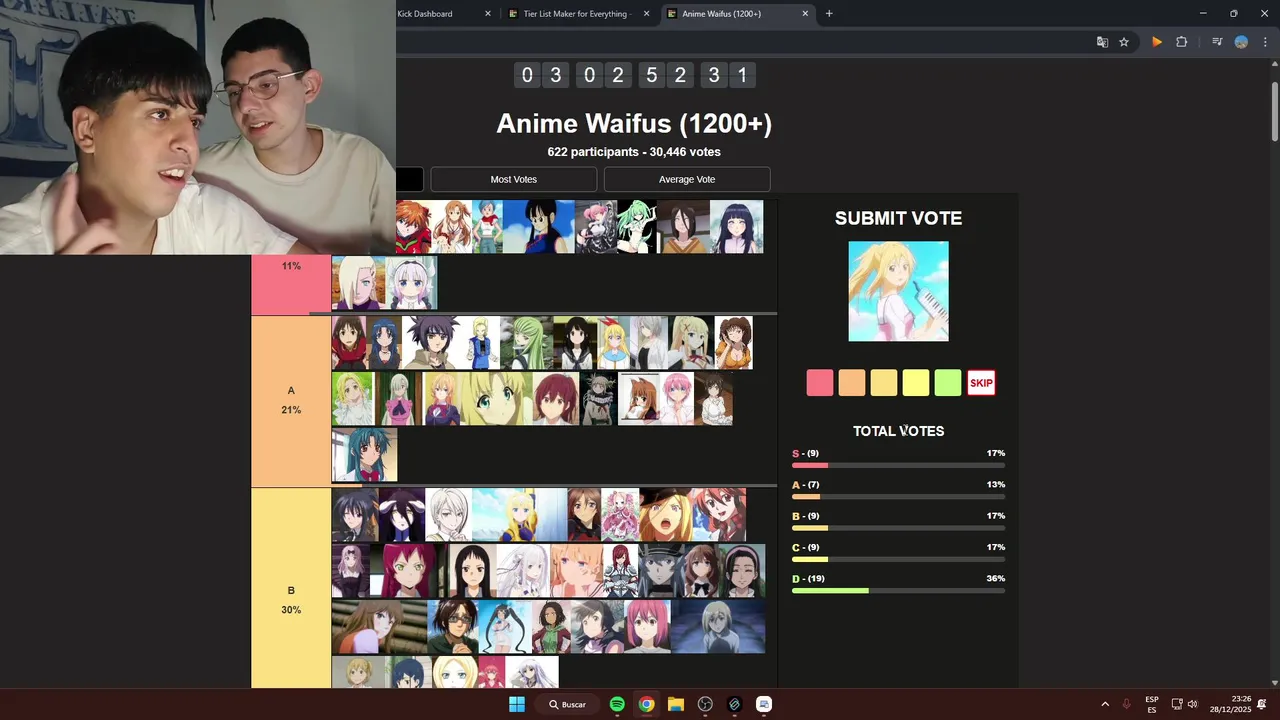Open the Chrome extensions puzzle icon
Image resolution: width=1280 pixels, height=720 pixels.
1181,42
